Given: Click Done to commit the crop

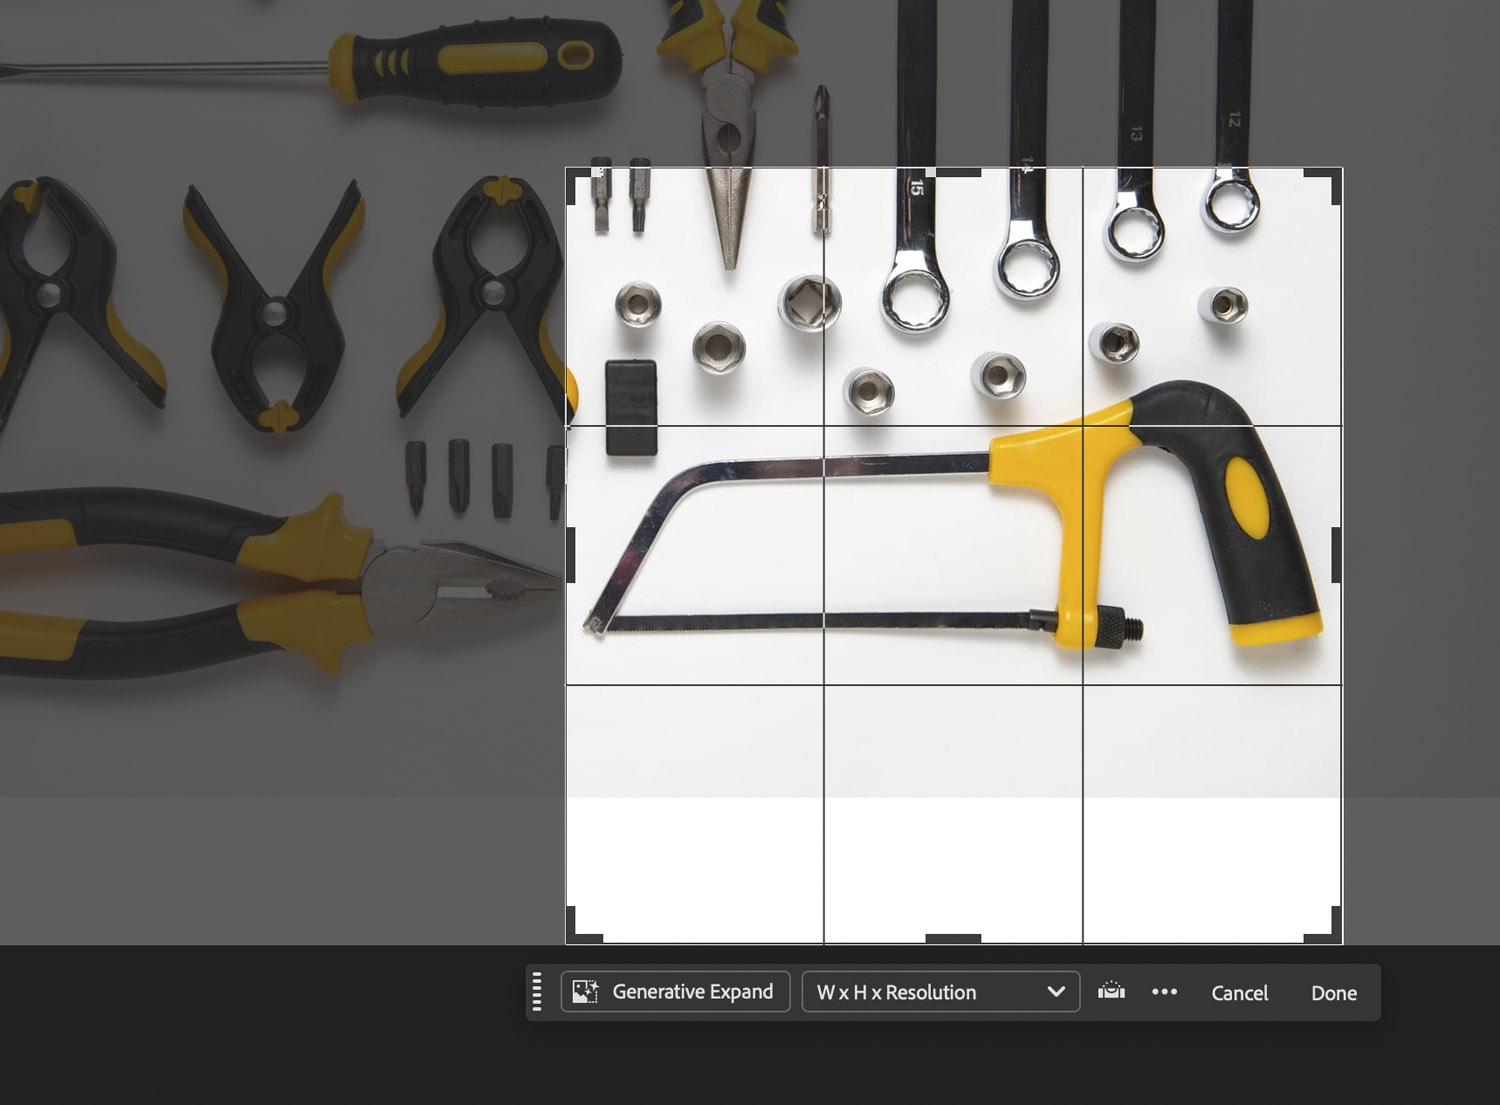Looking at the screenshot, I should click(x=1334, y=993).
